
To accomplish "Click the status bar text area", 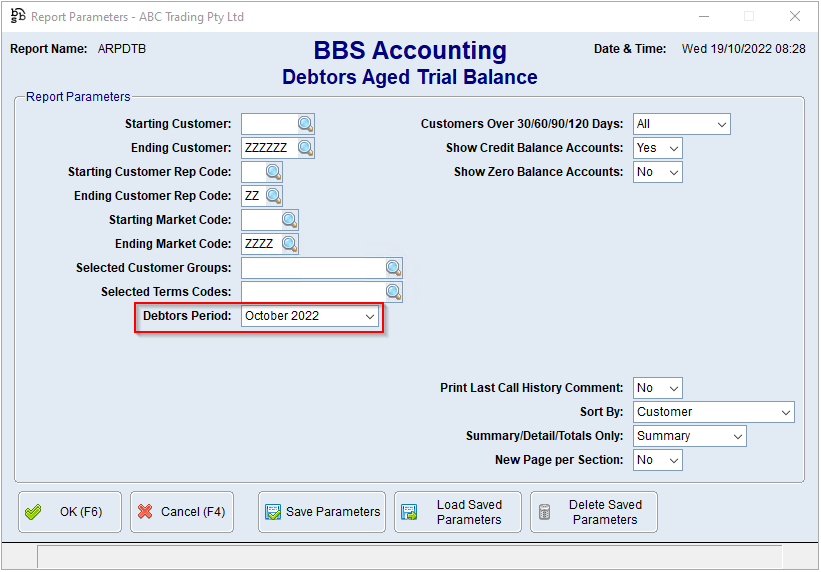I will (409, 556).
